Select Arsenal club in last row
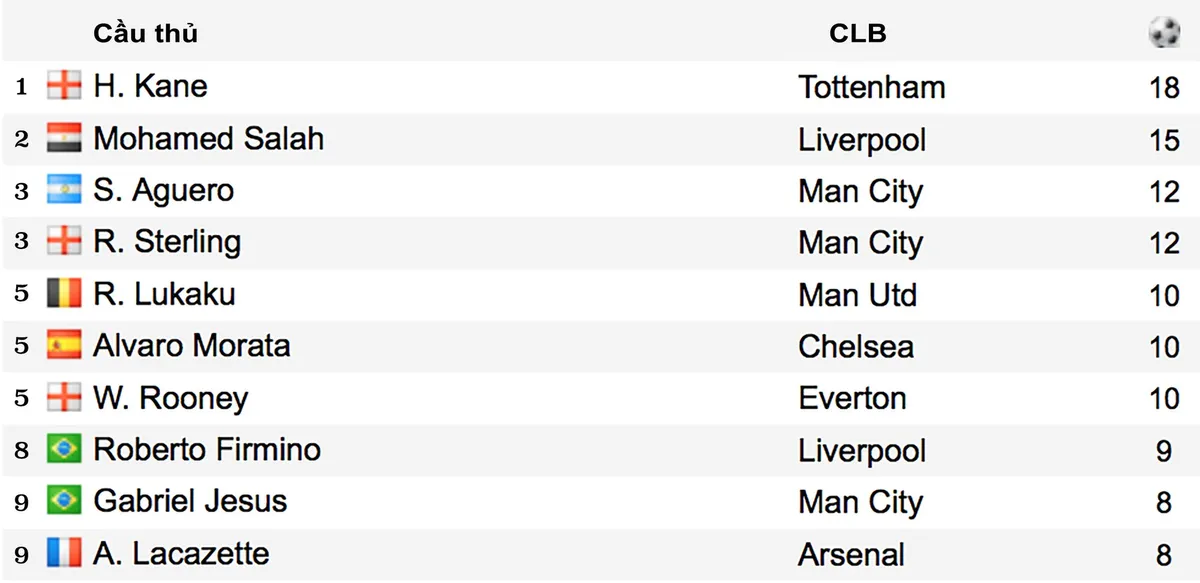 [x=851, y=555]
